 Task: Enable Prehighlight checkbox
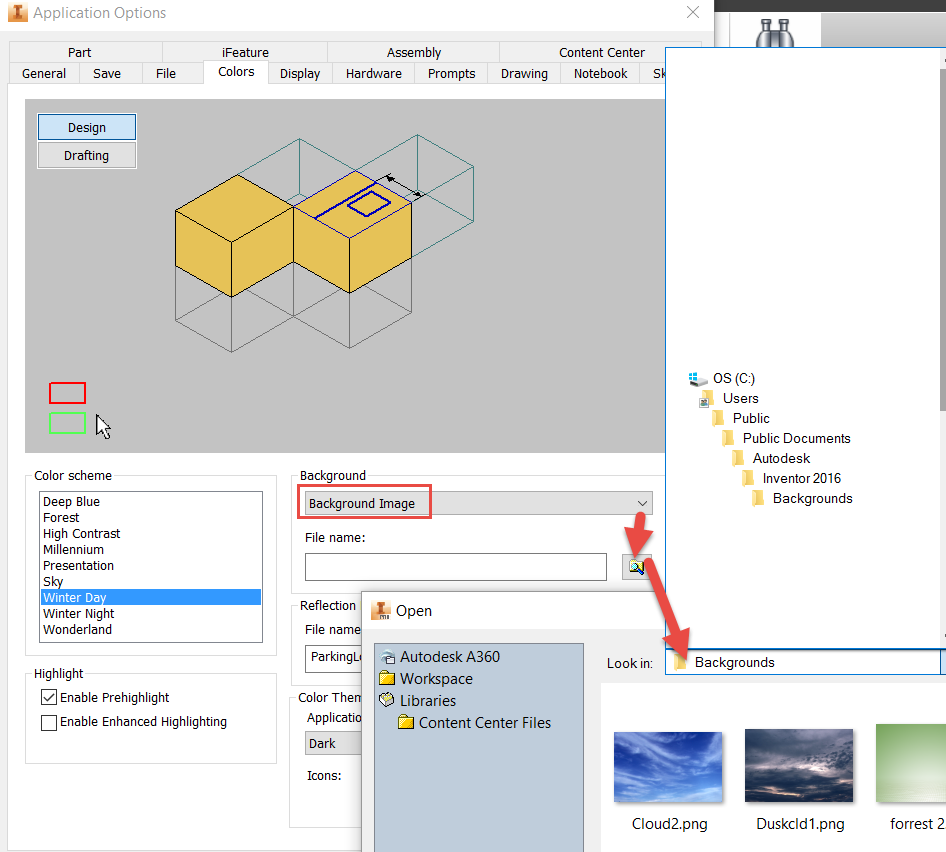pos(49,698)
